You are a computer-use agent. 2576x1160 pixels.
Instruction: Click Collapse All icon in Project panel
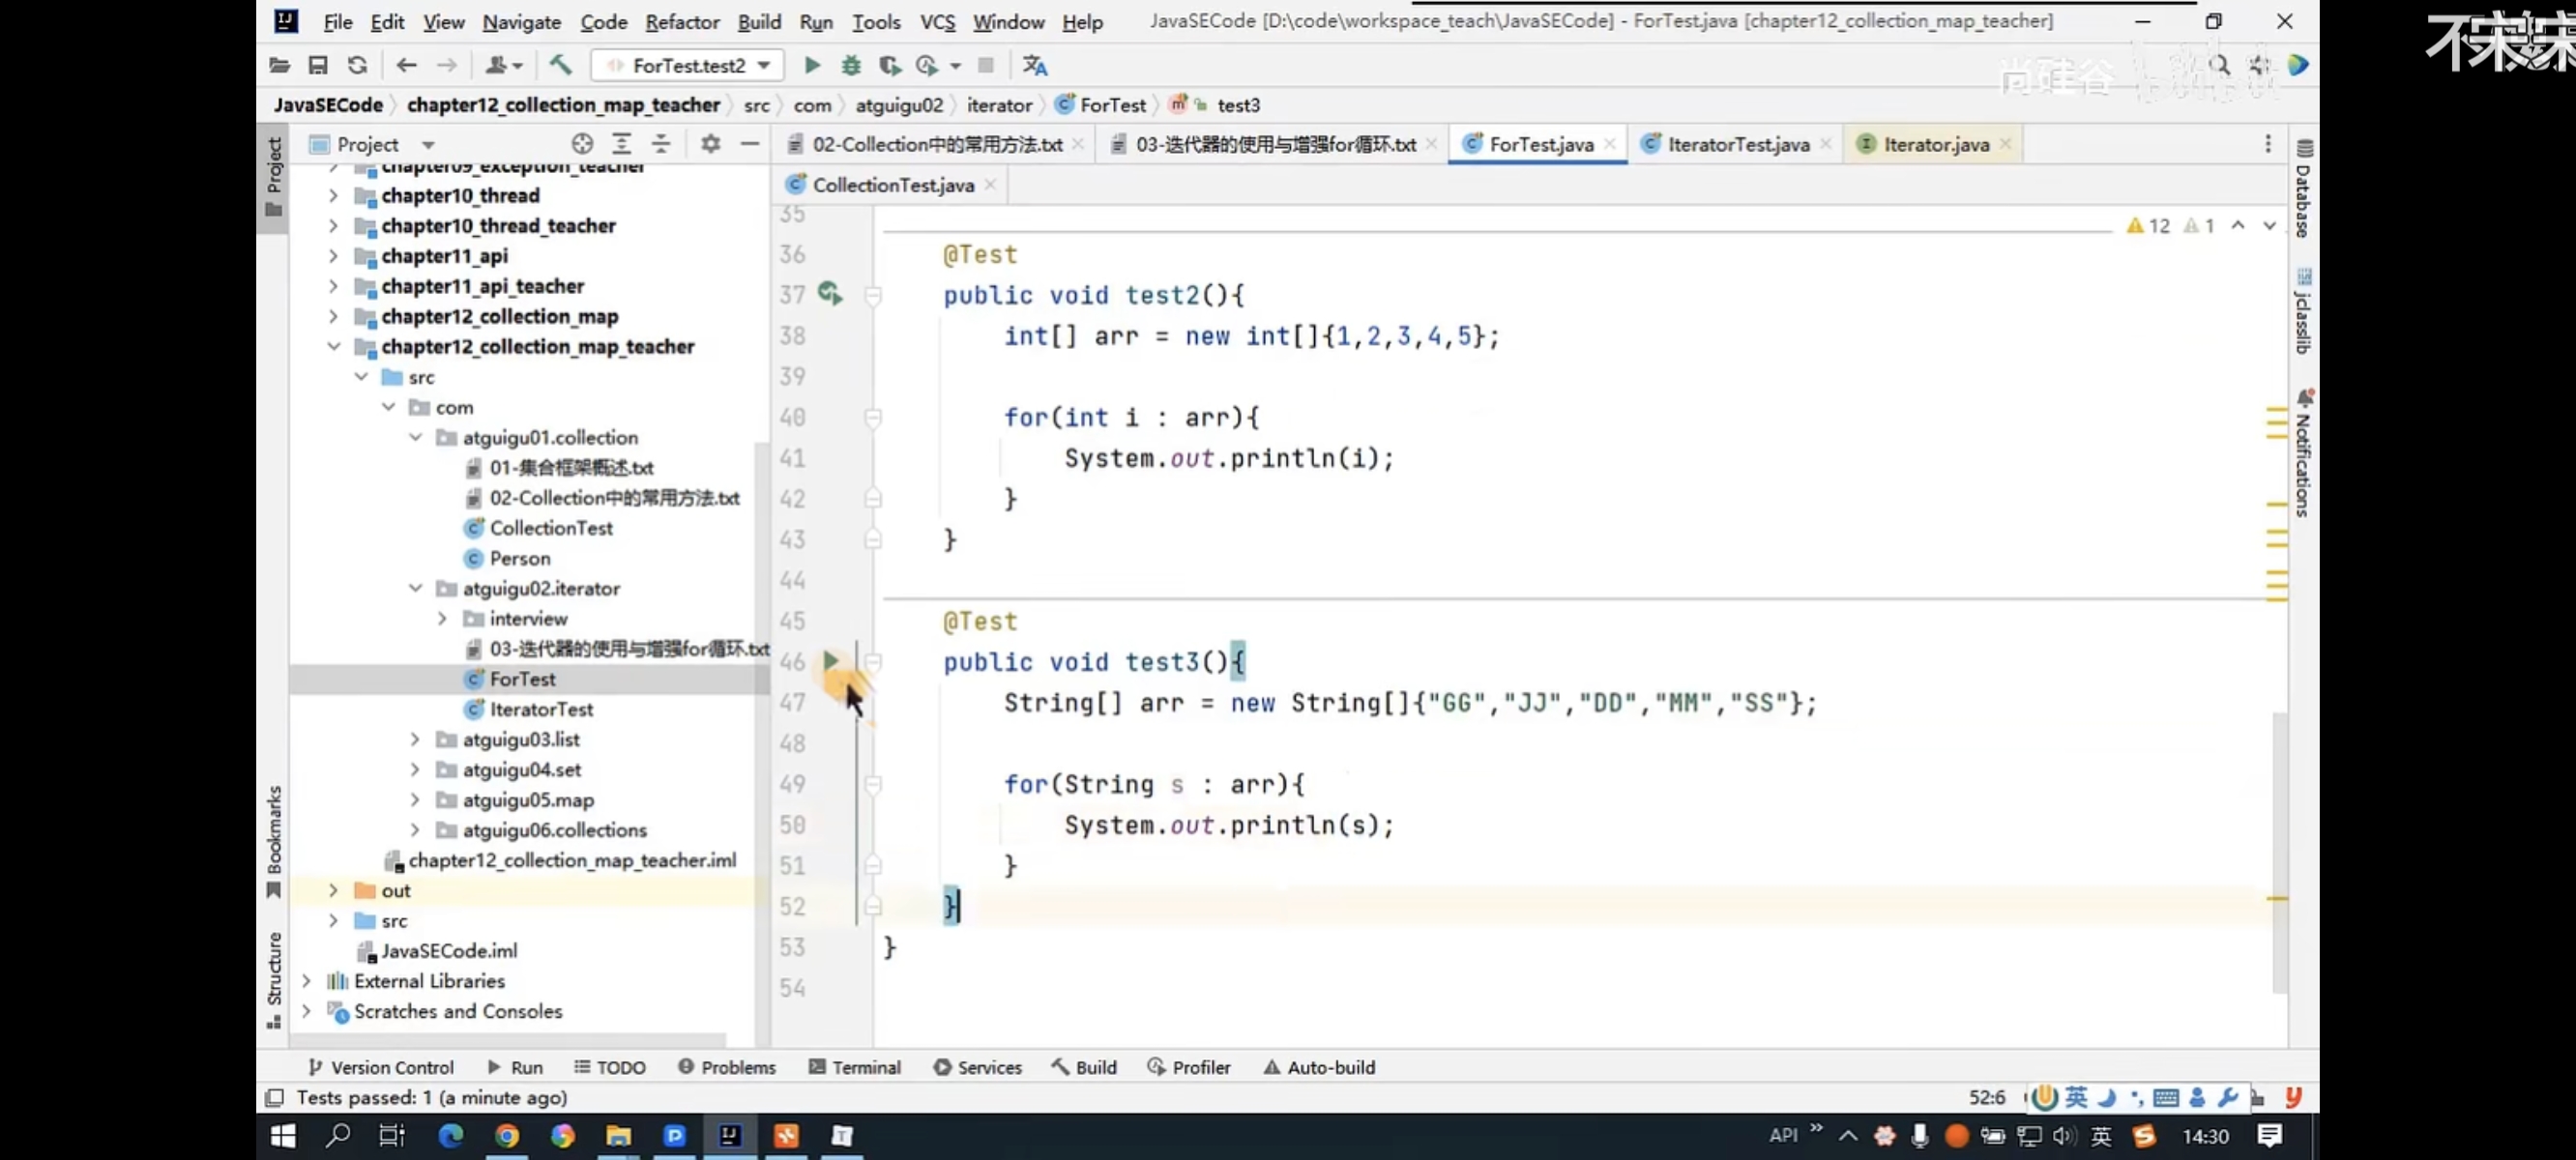(x=661, y=144)
